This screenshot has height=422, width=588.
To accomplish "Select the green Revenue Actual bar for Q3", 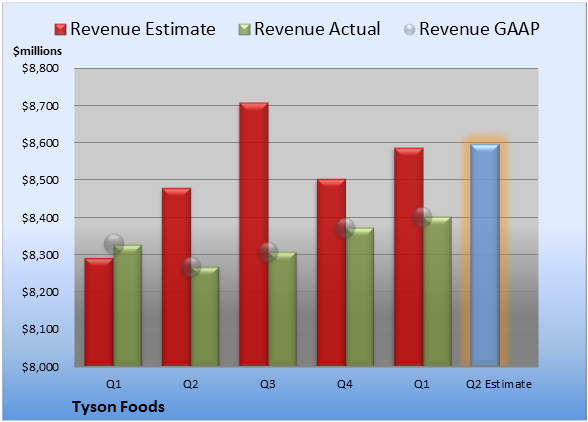I will (x=282, y=309).
